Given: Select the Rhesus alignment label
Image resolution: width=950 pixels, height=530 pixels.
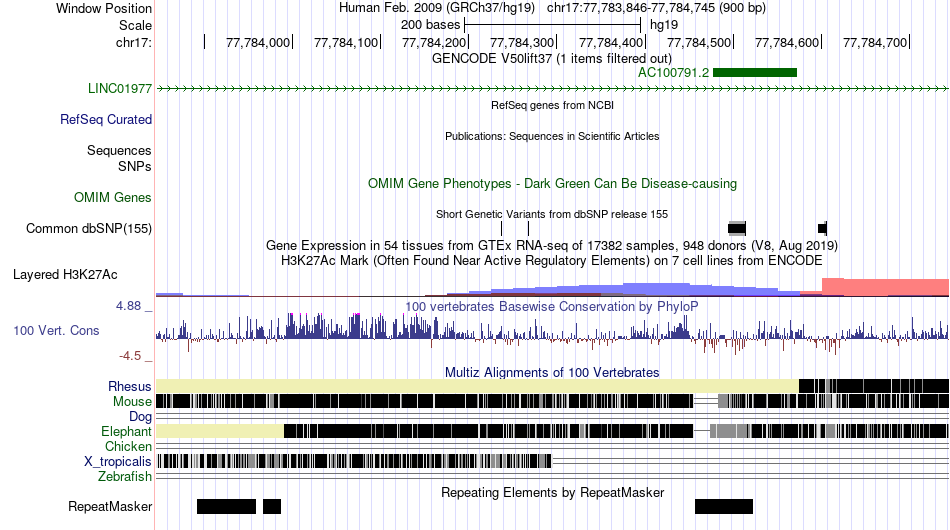Looking at the screenshot, I should pos(130,386).
